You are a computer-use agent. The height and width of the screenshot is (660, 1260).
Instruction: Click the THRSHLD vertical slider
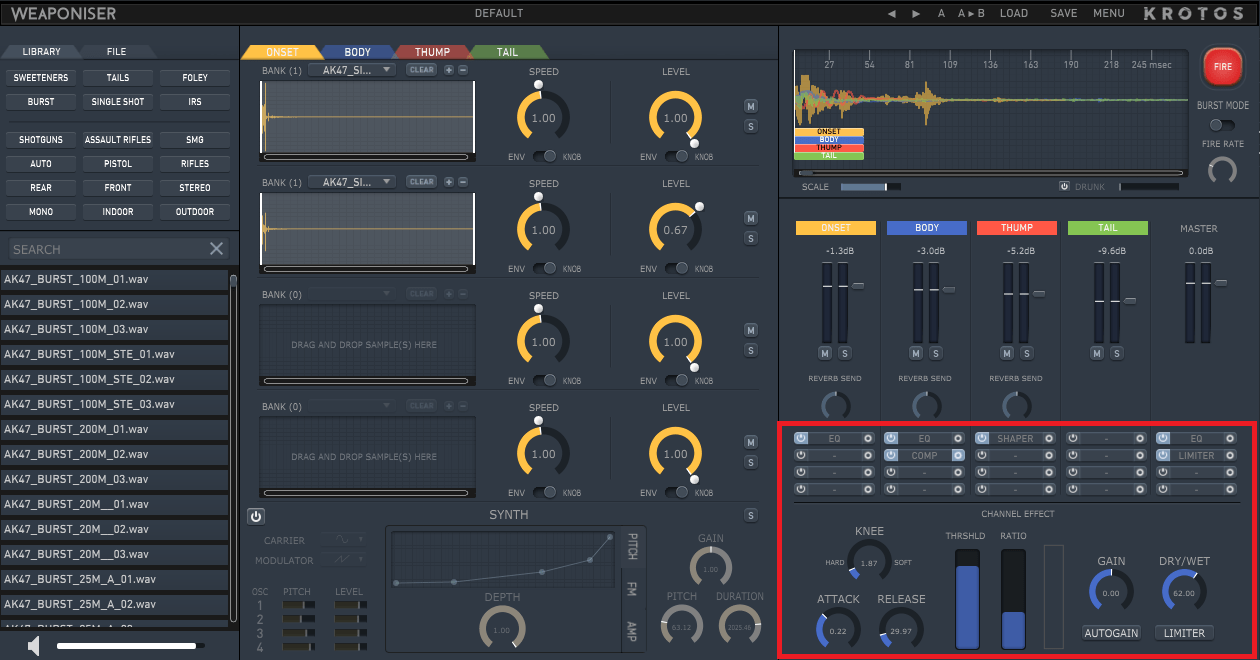tap(968, 598)
